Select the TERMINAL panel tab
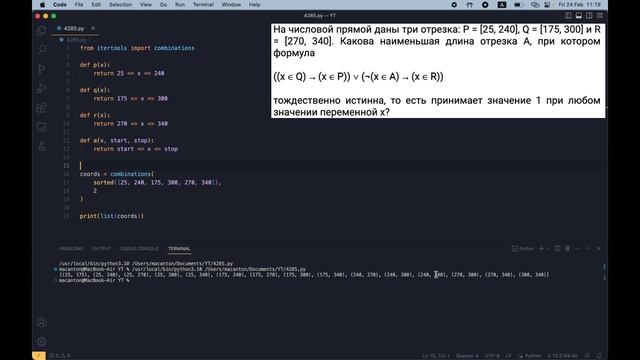 pyautogui.click(x=179, y=249)
